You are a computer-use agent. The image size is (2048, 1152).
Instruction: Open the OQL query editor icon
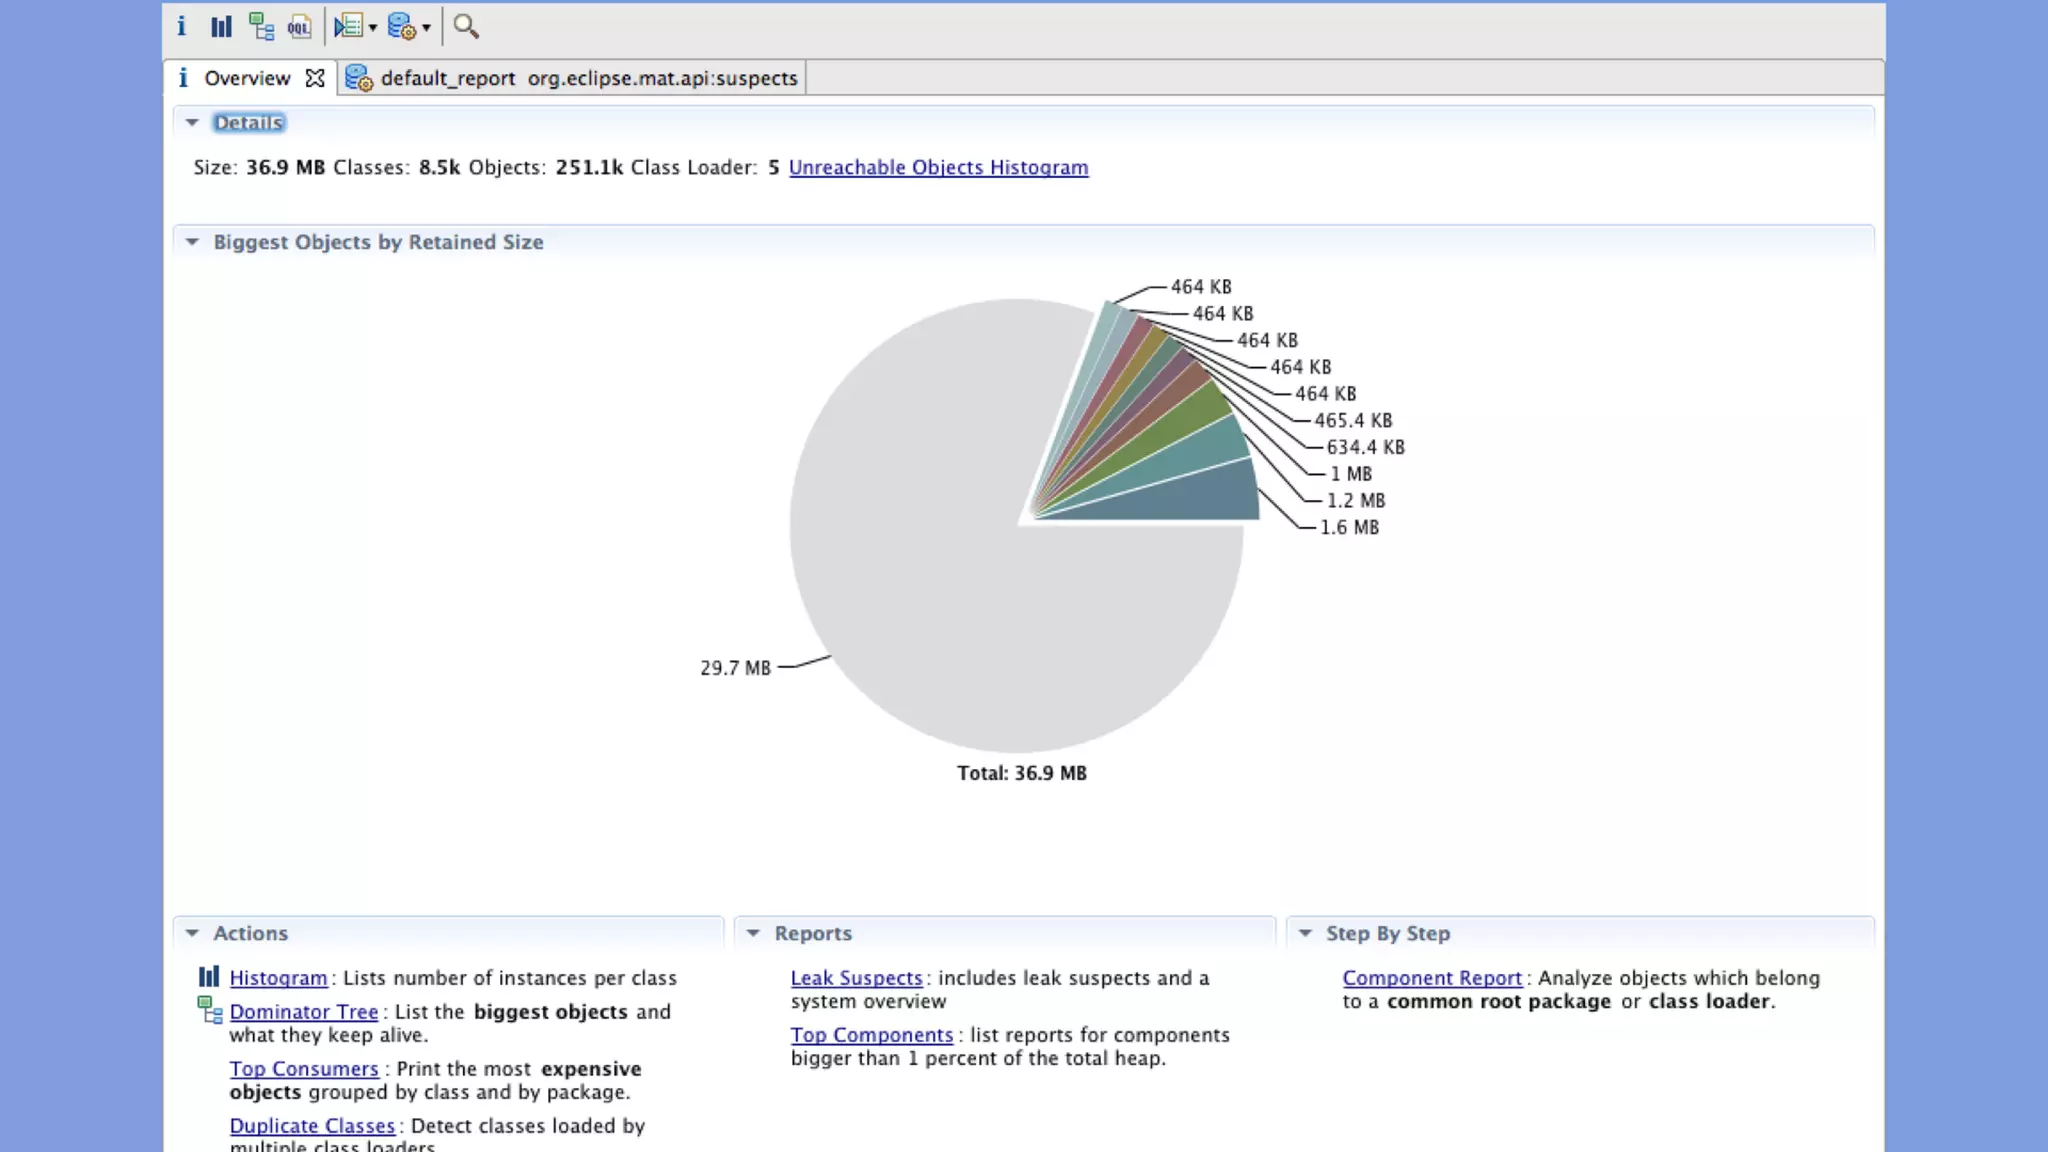[299, 26]
